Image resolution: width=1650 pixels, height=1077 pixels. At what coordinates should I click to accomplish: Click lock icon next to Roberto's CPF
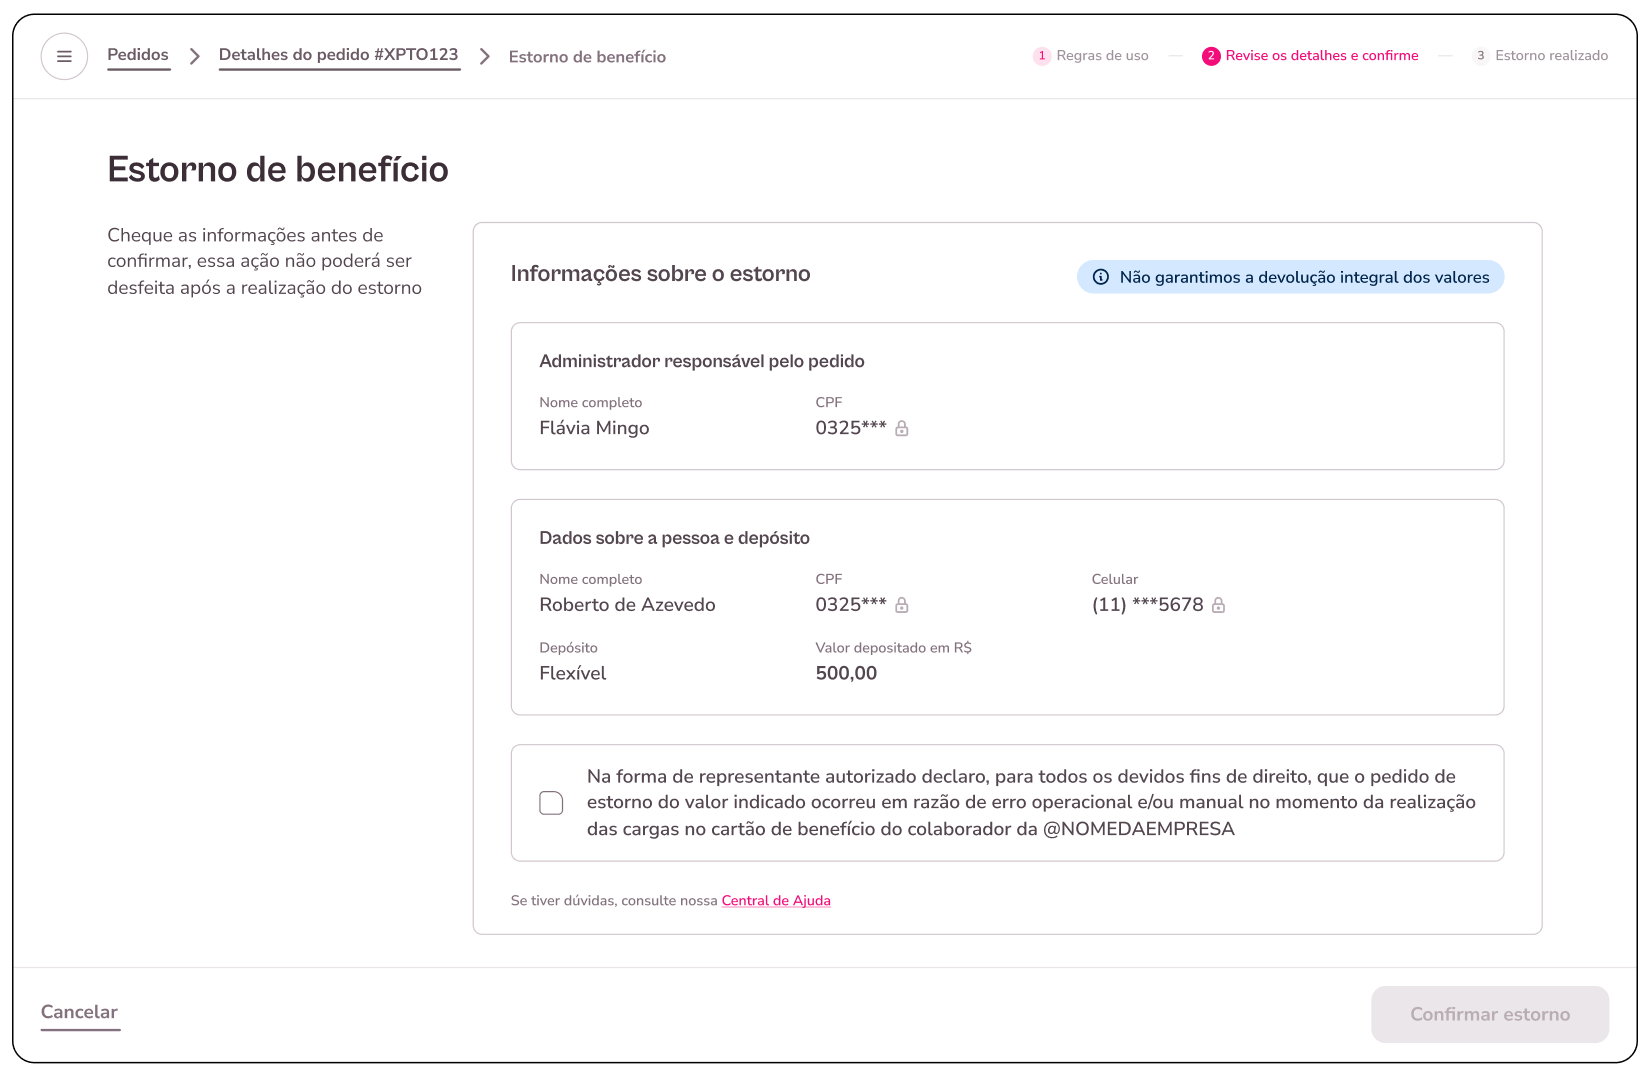click(901, 605)
